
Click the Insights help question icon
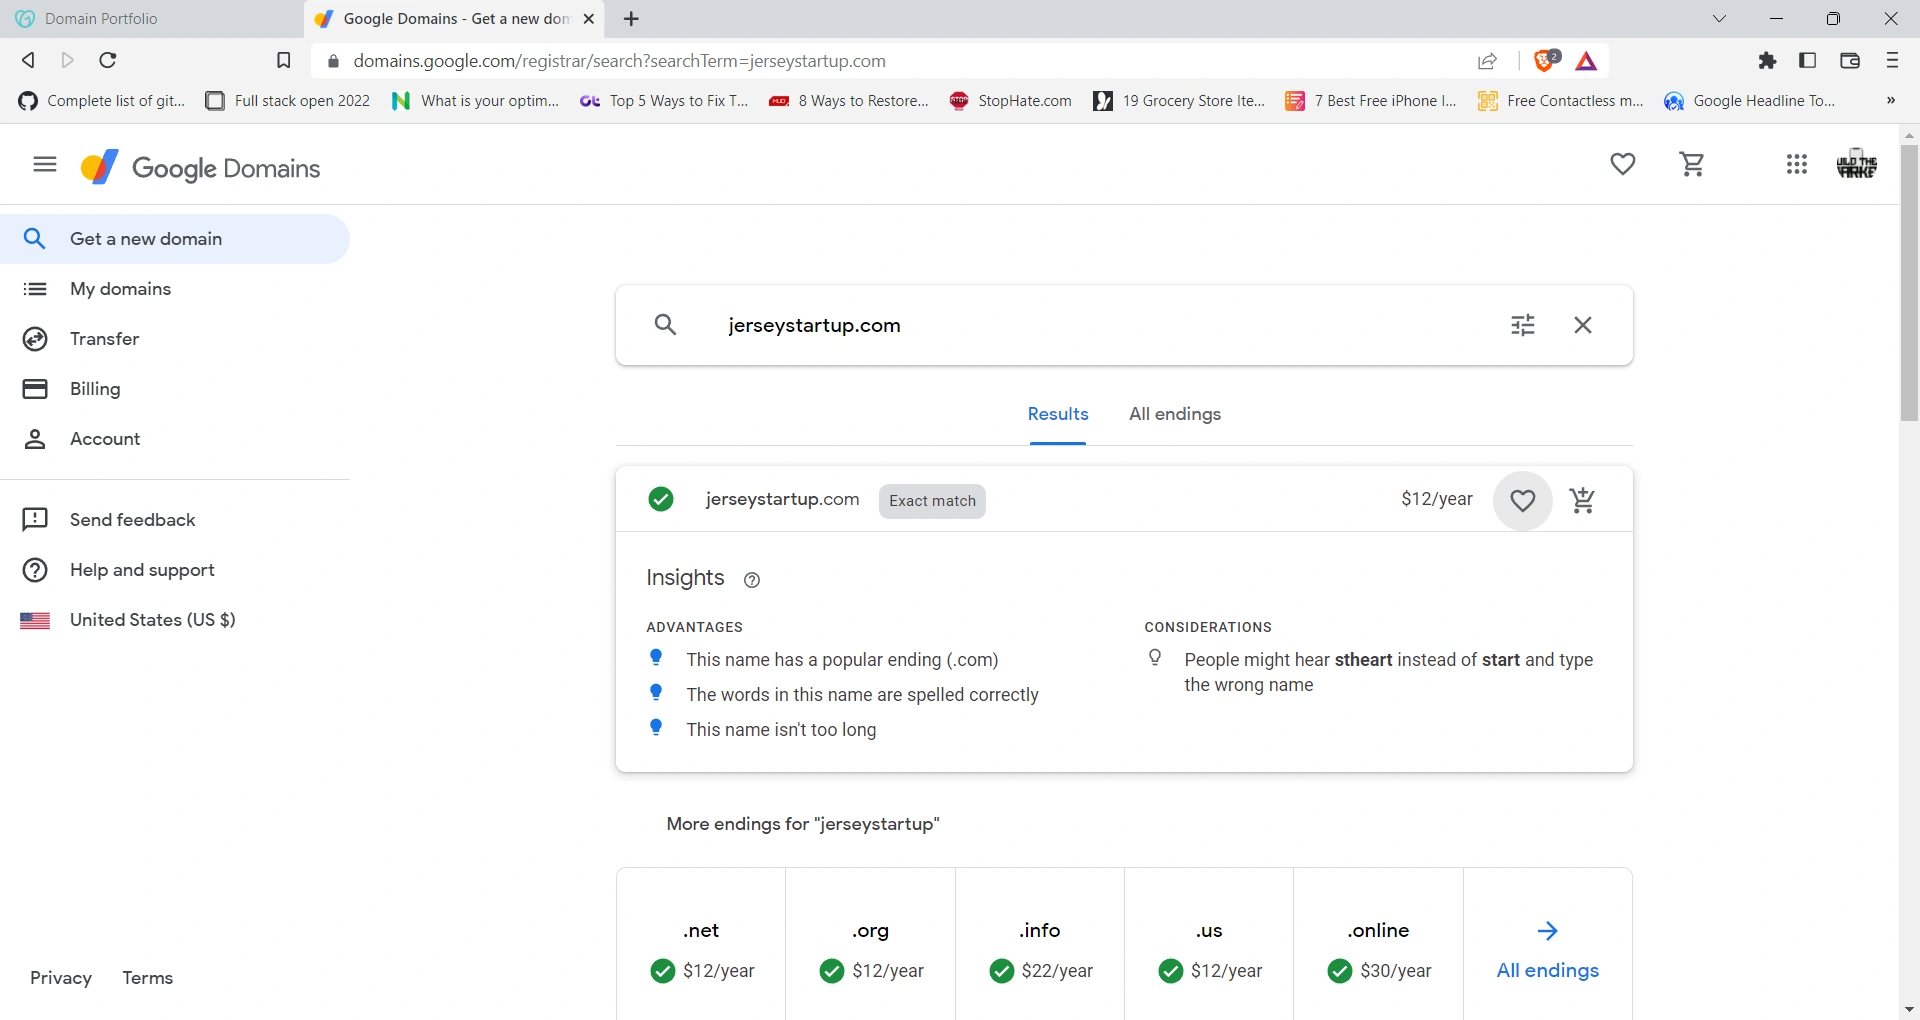752,580
